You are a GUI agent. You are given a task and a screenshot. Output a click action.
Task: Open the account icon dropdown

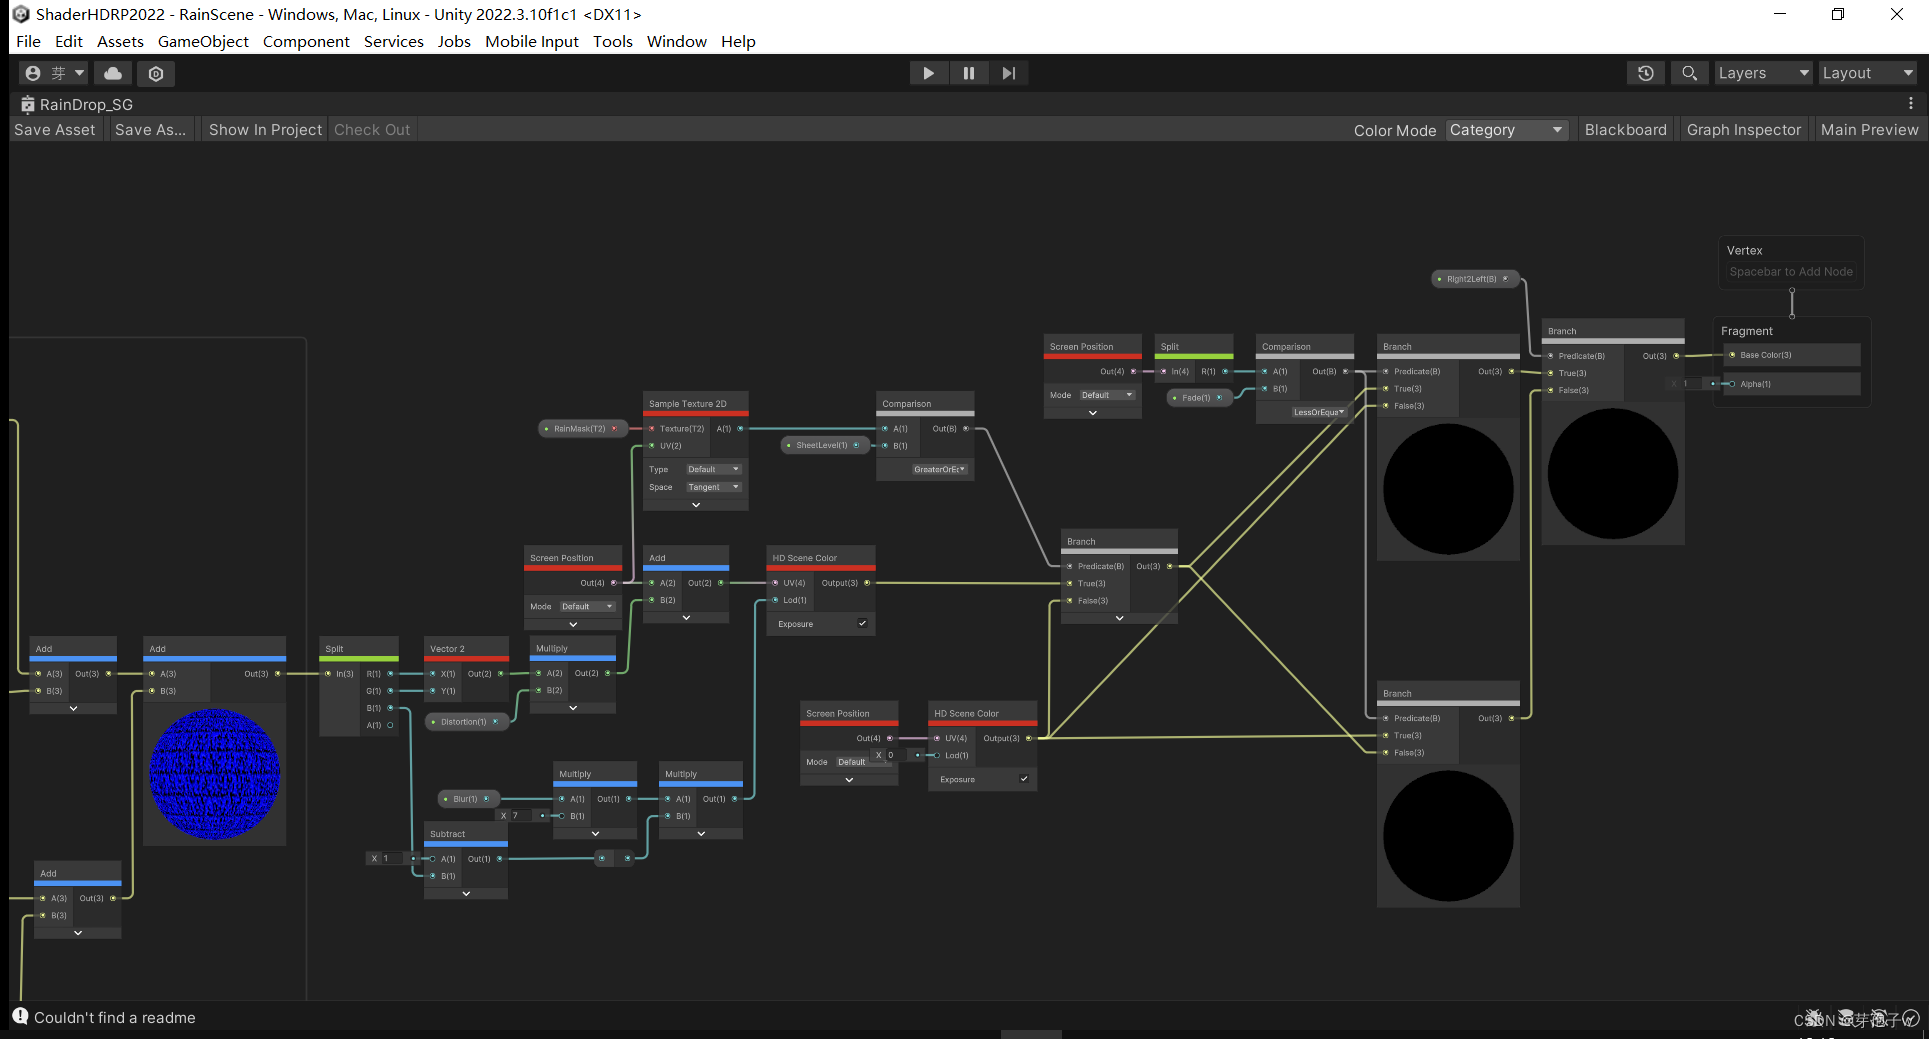54,73
